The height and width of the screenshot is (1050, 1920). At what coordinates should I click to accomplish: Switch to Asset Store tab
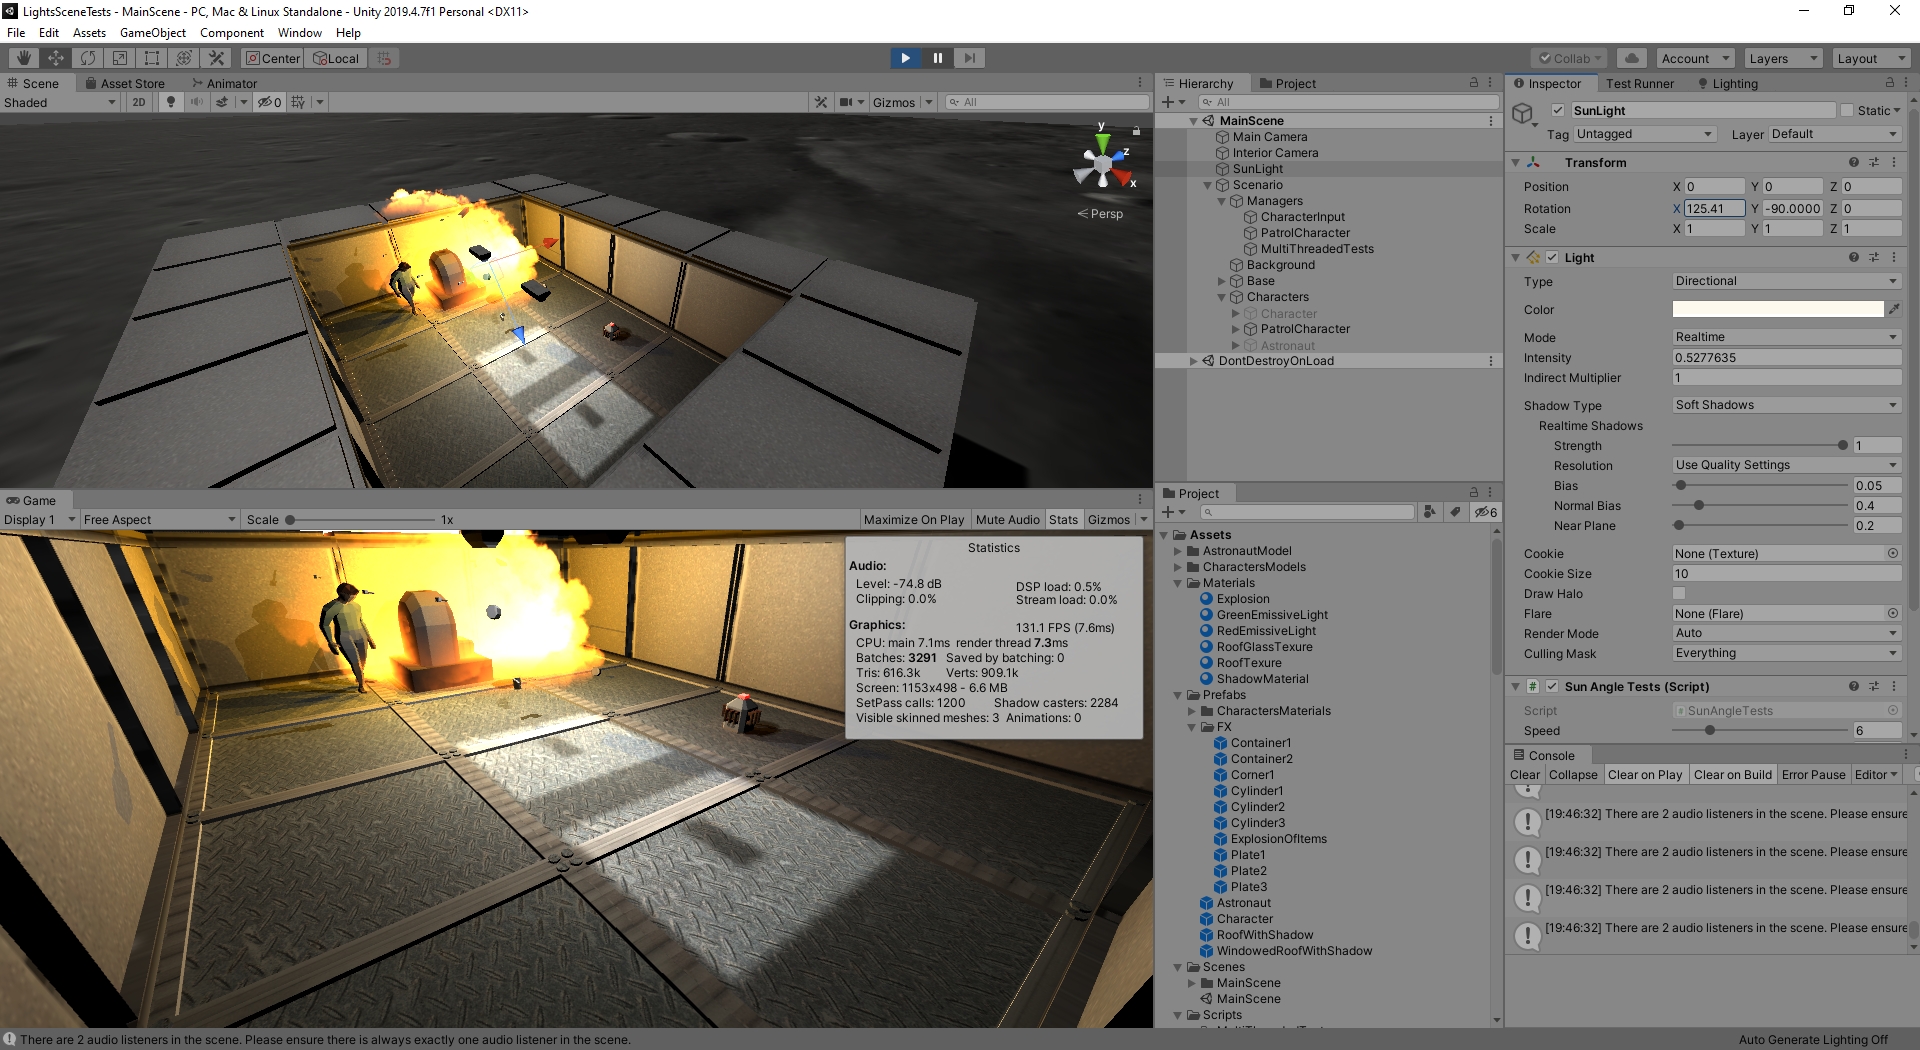click(125, 83)
